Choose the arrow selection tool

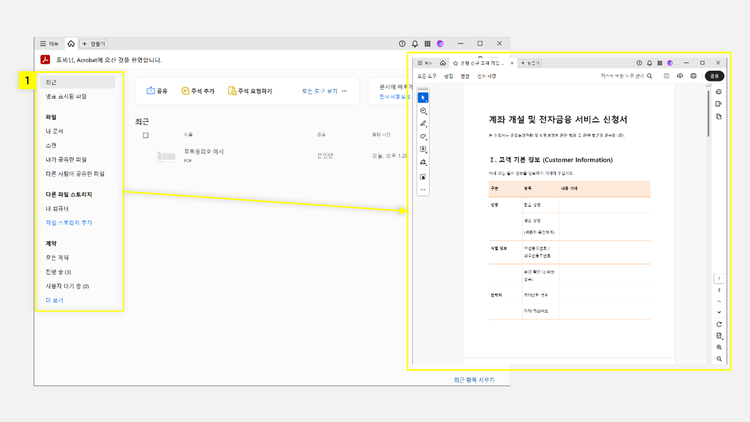423,98
